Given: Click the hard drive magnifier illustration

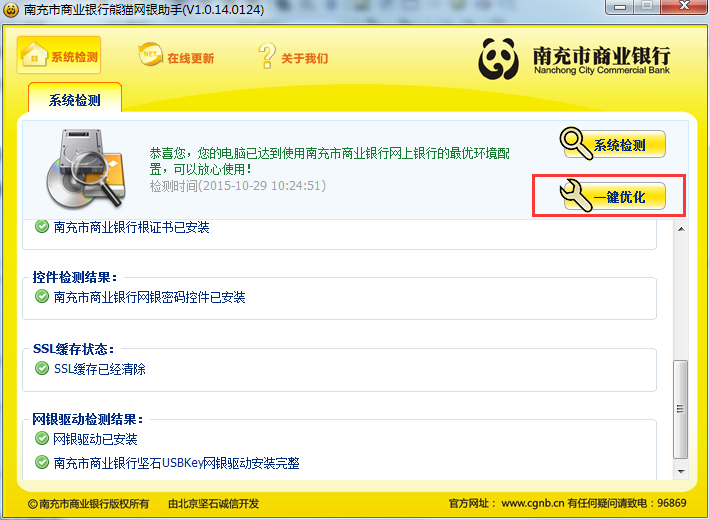Looking at the screenshot, I should pos(86,168).
